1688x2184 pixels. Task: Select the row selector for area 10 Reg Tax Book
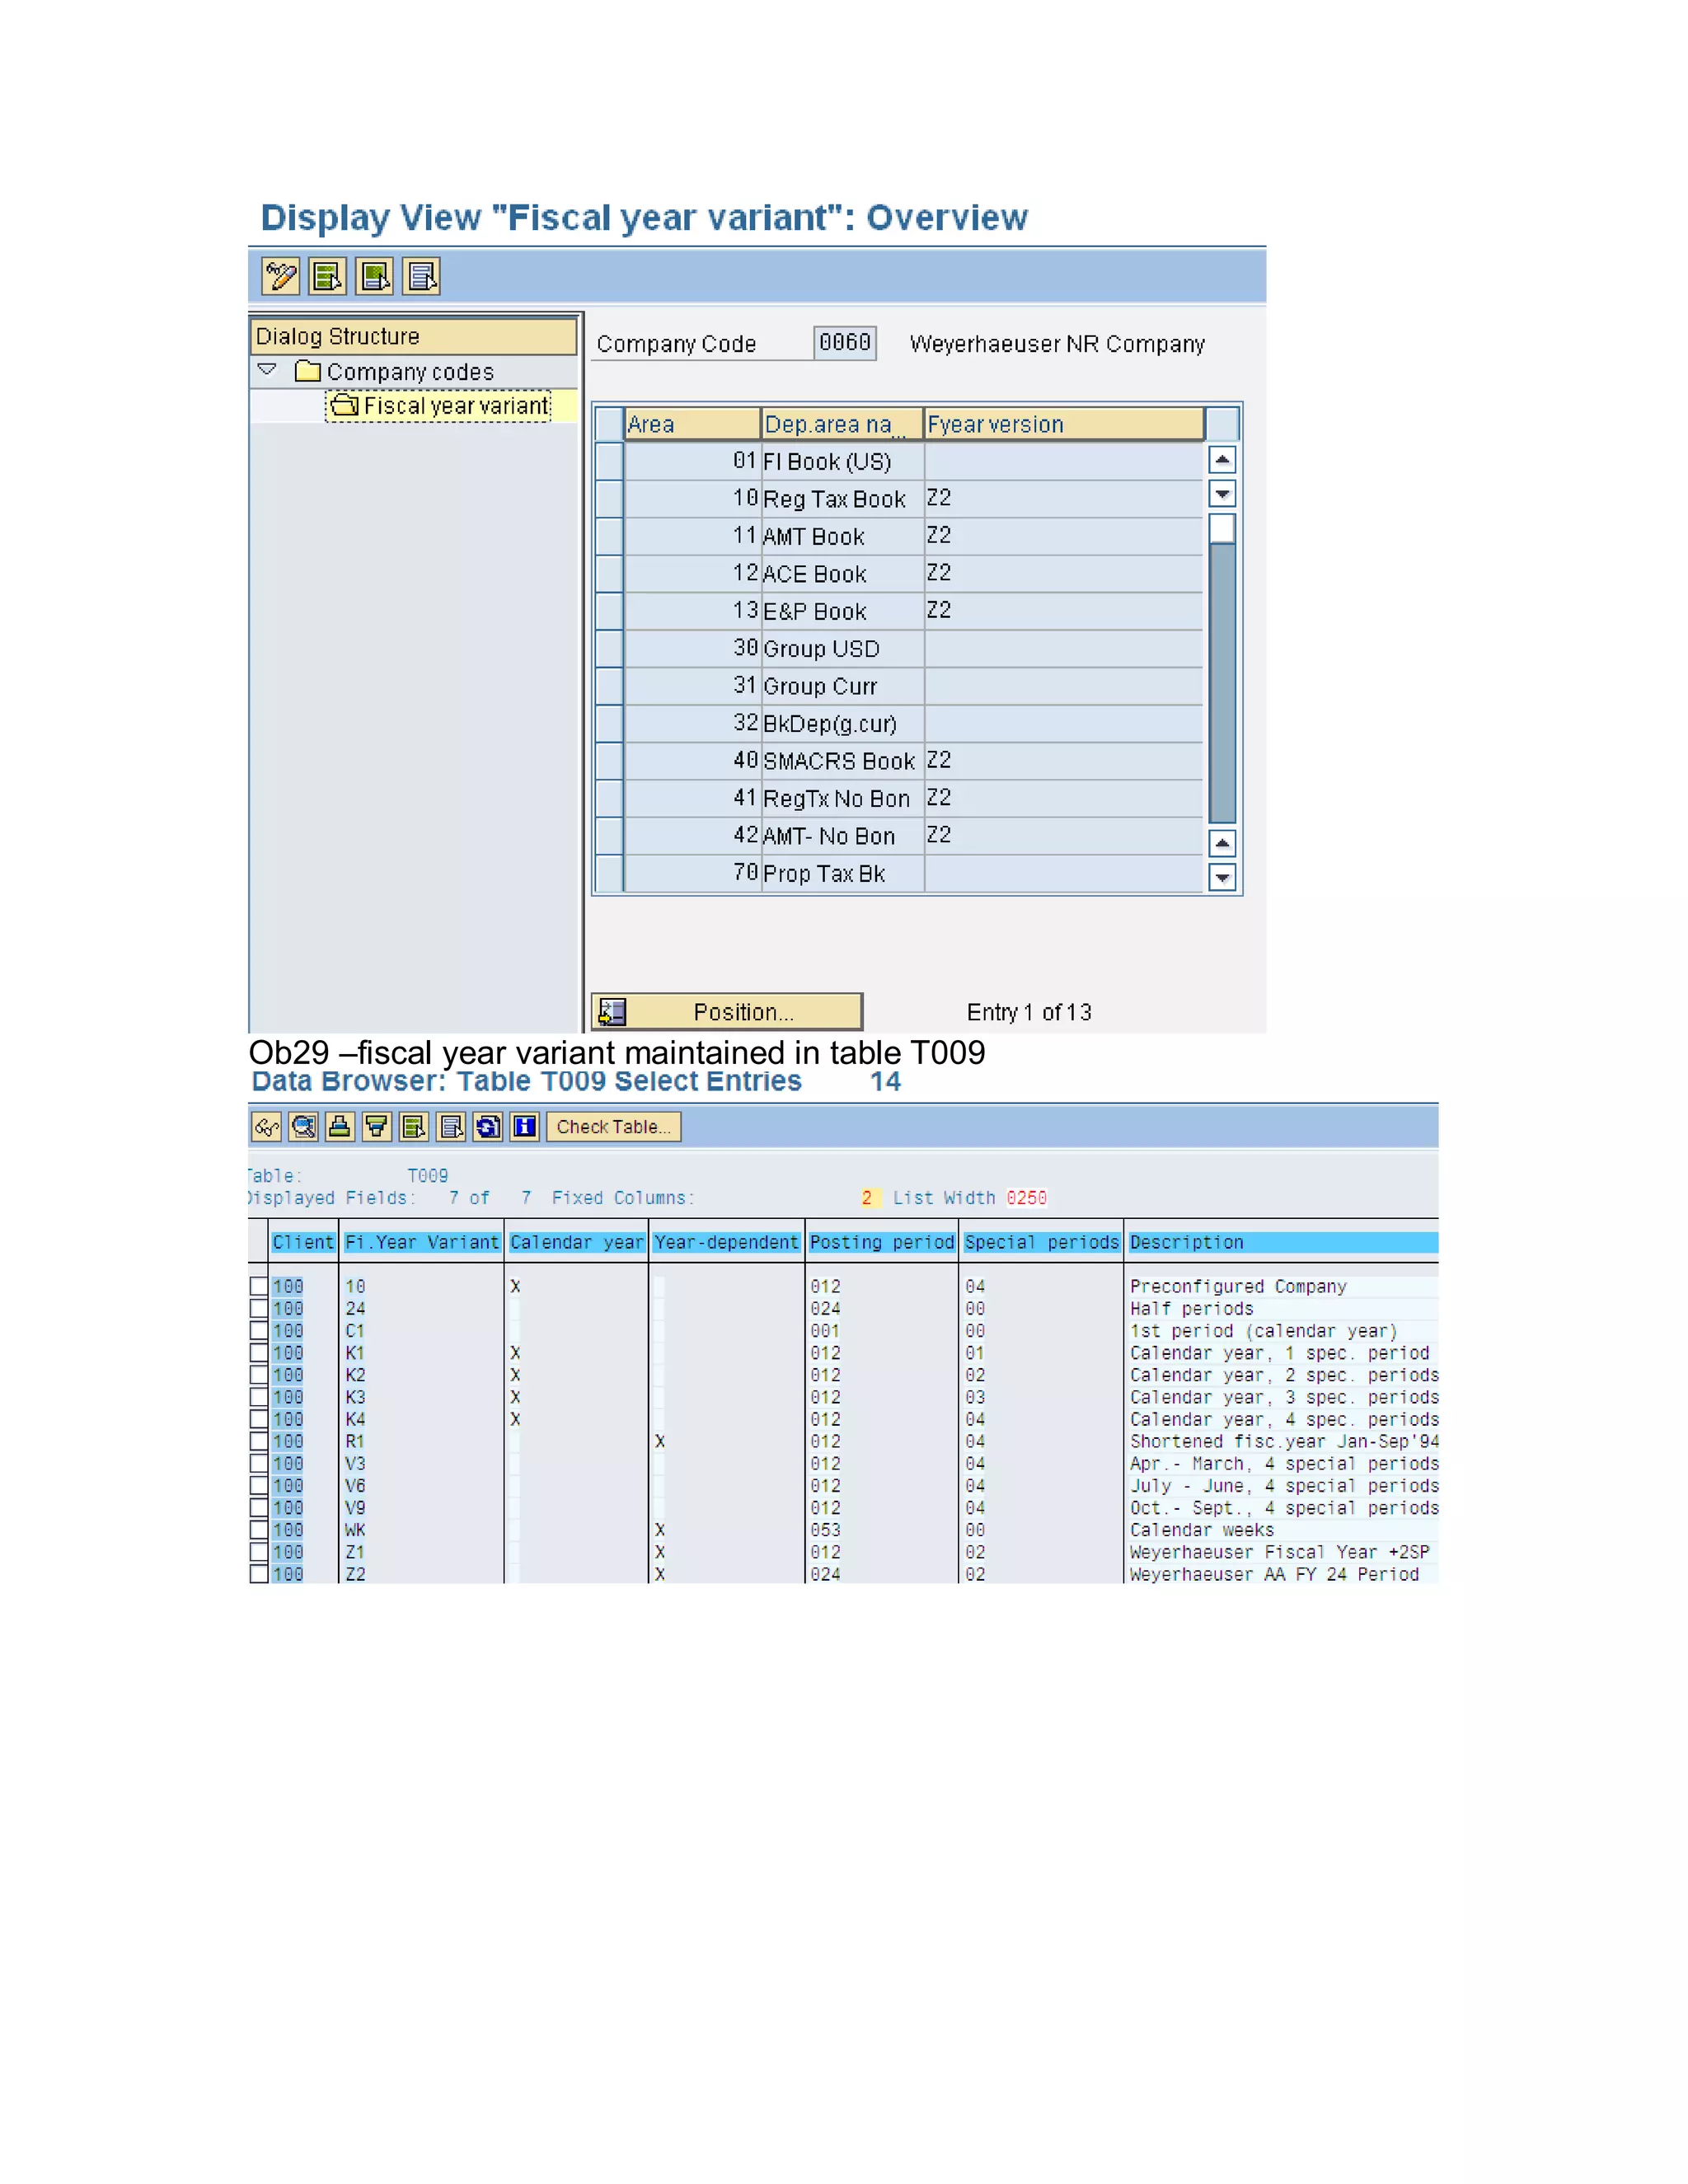click(x=609, y=499)
